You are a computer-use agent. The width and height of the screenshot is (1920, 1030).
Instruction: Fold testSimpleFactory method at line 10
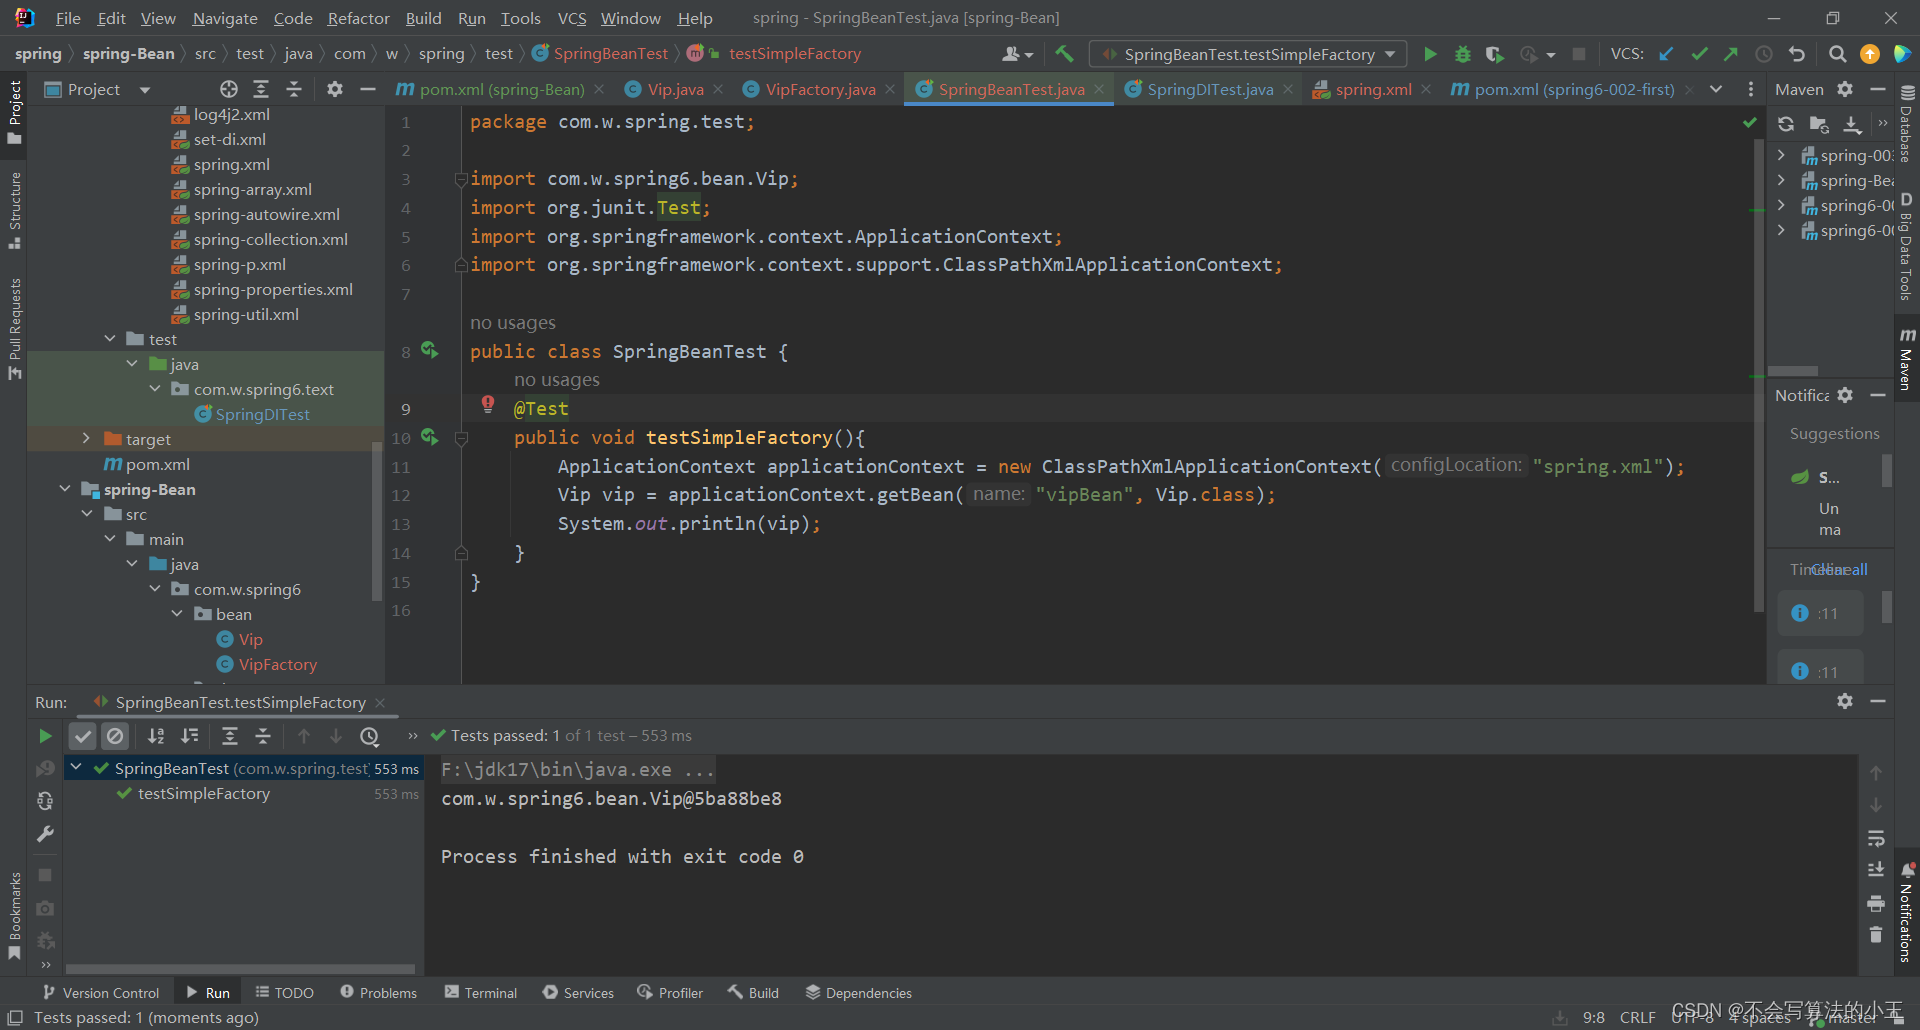pyautogui.click(x=461, y=438)
